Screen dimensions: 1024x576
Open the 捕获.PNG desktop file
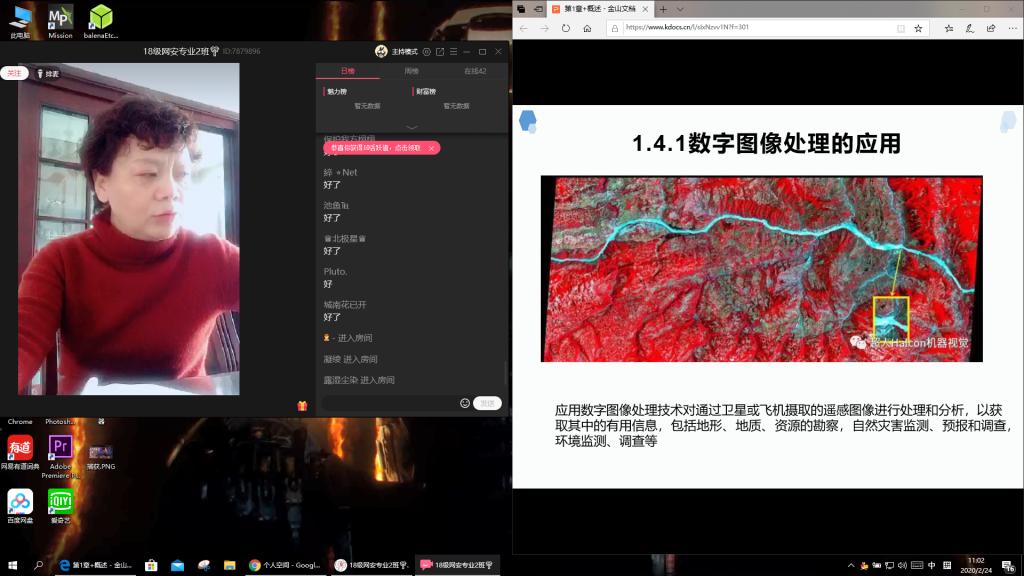point(101,457)
